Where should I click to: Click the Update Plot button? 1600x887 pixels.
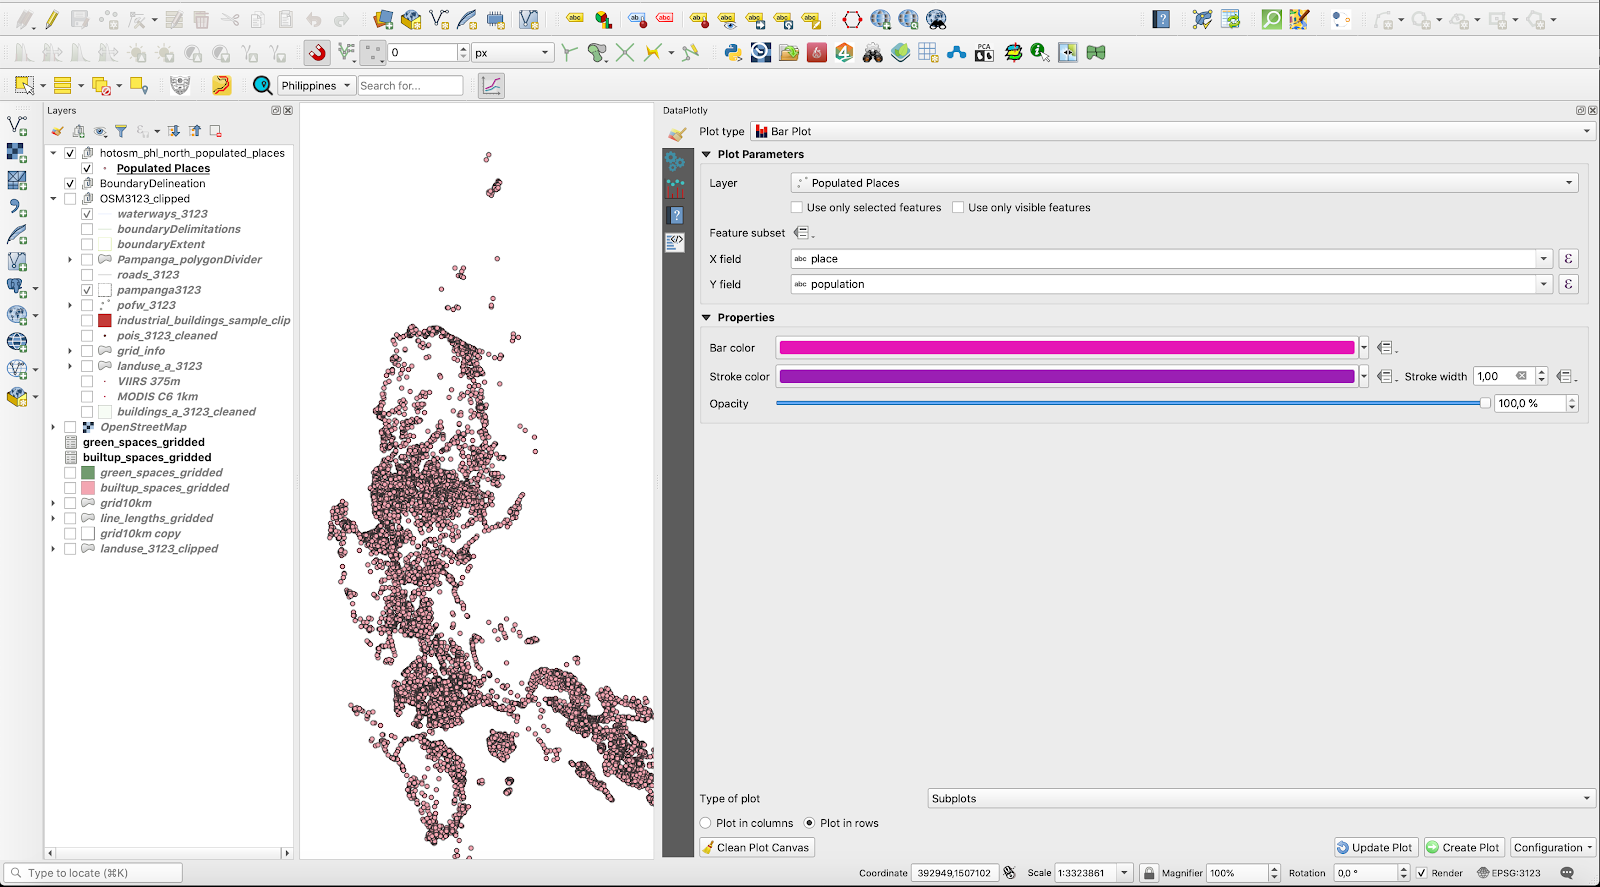(x=1376, y=847)
